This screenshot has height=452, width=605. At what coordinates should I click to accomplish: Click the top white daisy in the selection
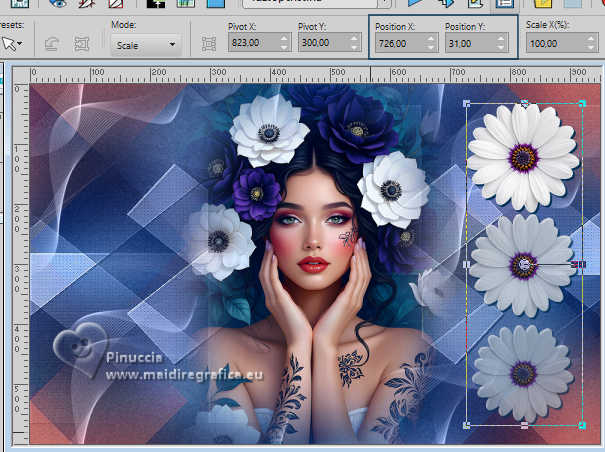click(524, 157)
